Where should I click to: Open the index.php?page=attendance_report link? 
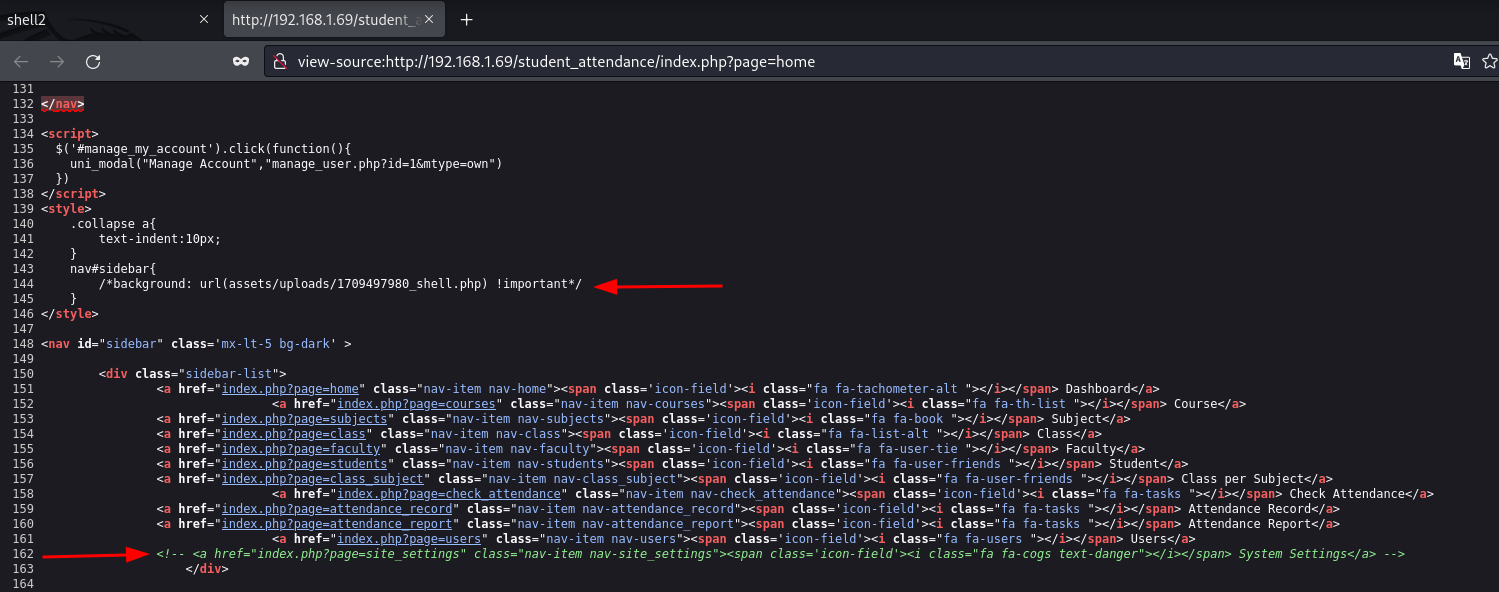click(x=340, y=524)
